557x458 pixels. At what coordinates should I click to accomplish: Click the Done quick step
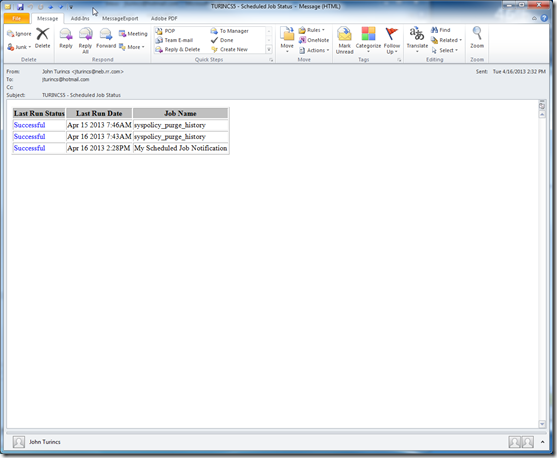pos(222,40)
